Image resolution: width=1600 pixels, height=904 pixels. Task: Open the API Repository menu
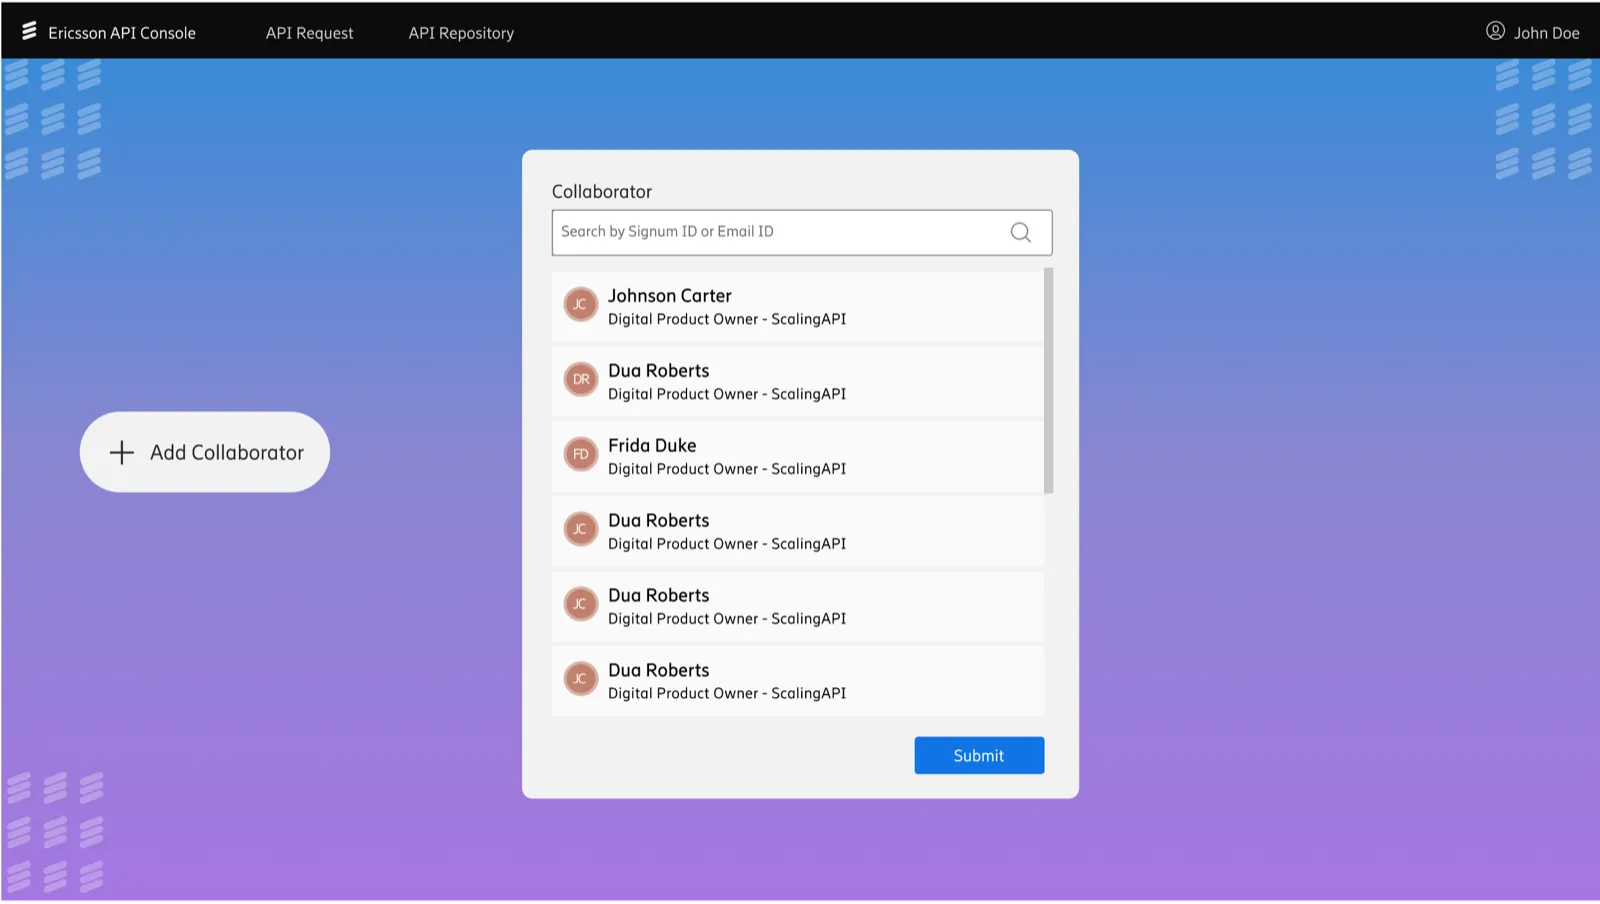tap(461, 33)
